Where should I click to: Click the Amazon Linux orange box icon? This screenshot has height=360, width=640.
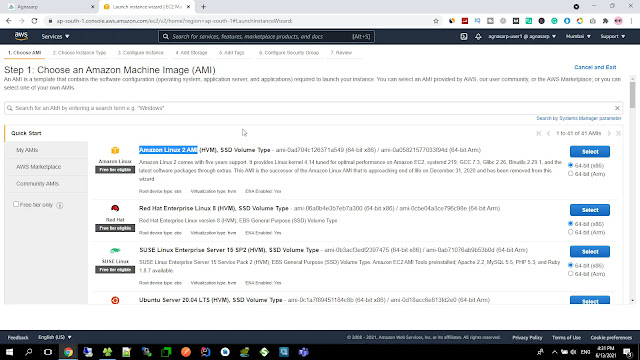click(115, 150)
